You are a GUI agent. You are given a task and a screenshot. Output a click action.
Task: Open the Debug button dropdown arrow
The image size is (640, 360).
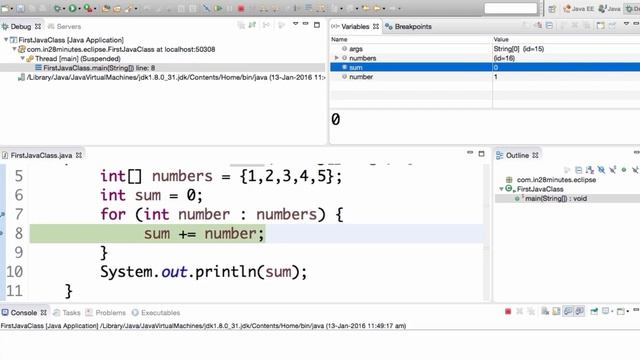[64, 9]
